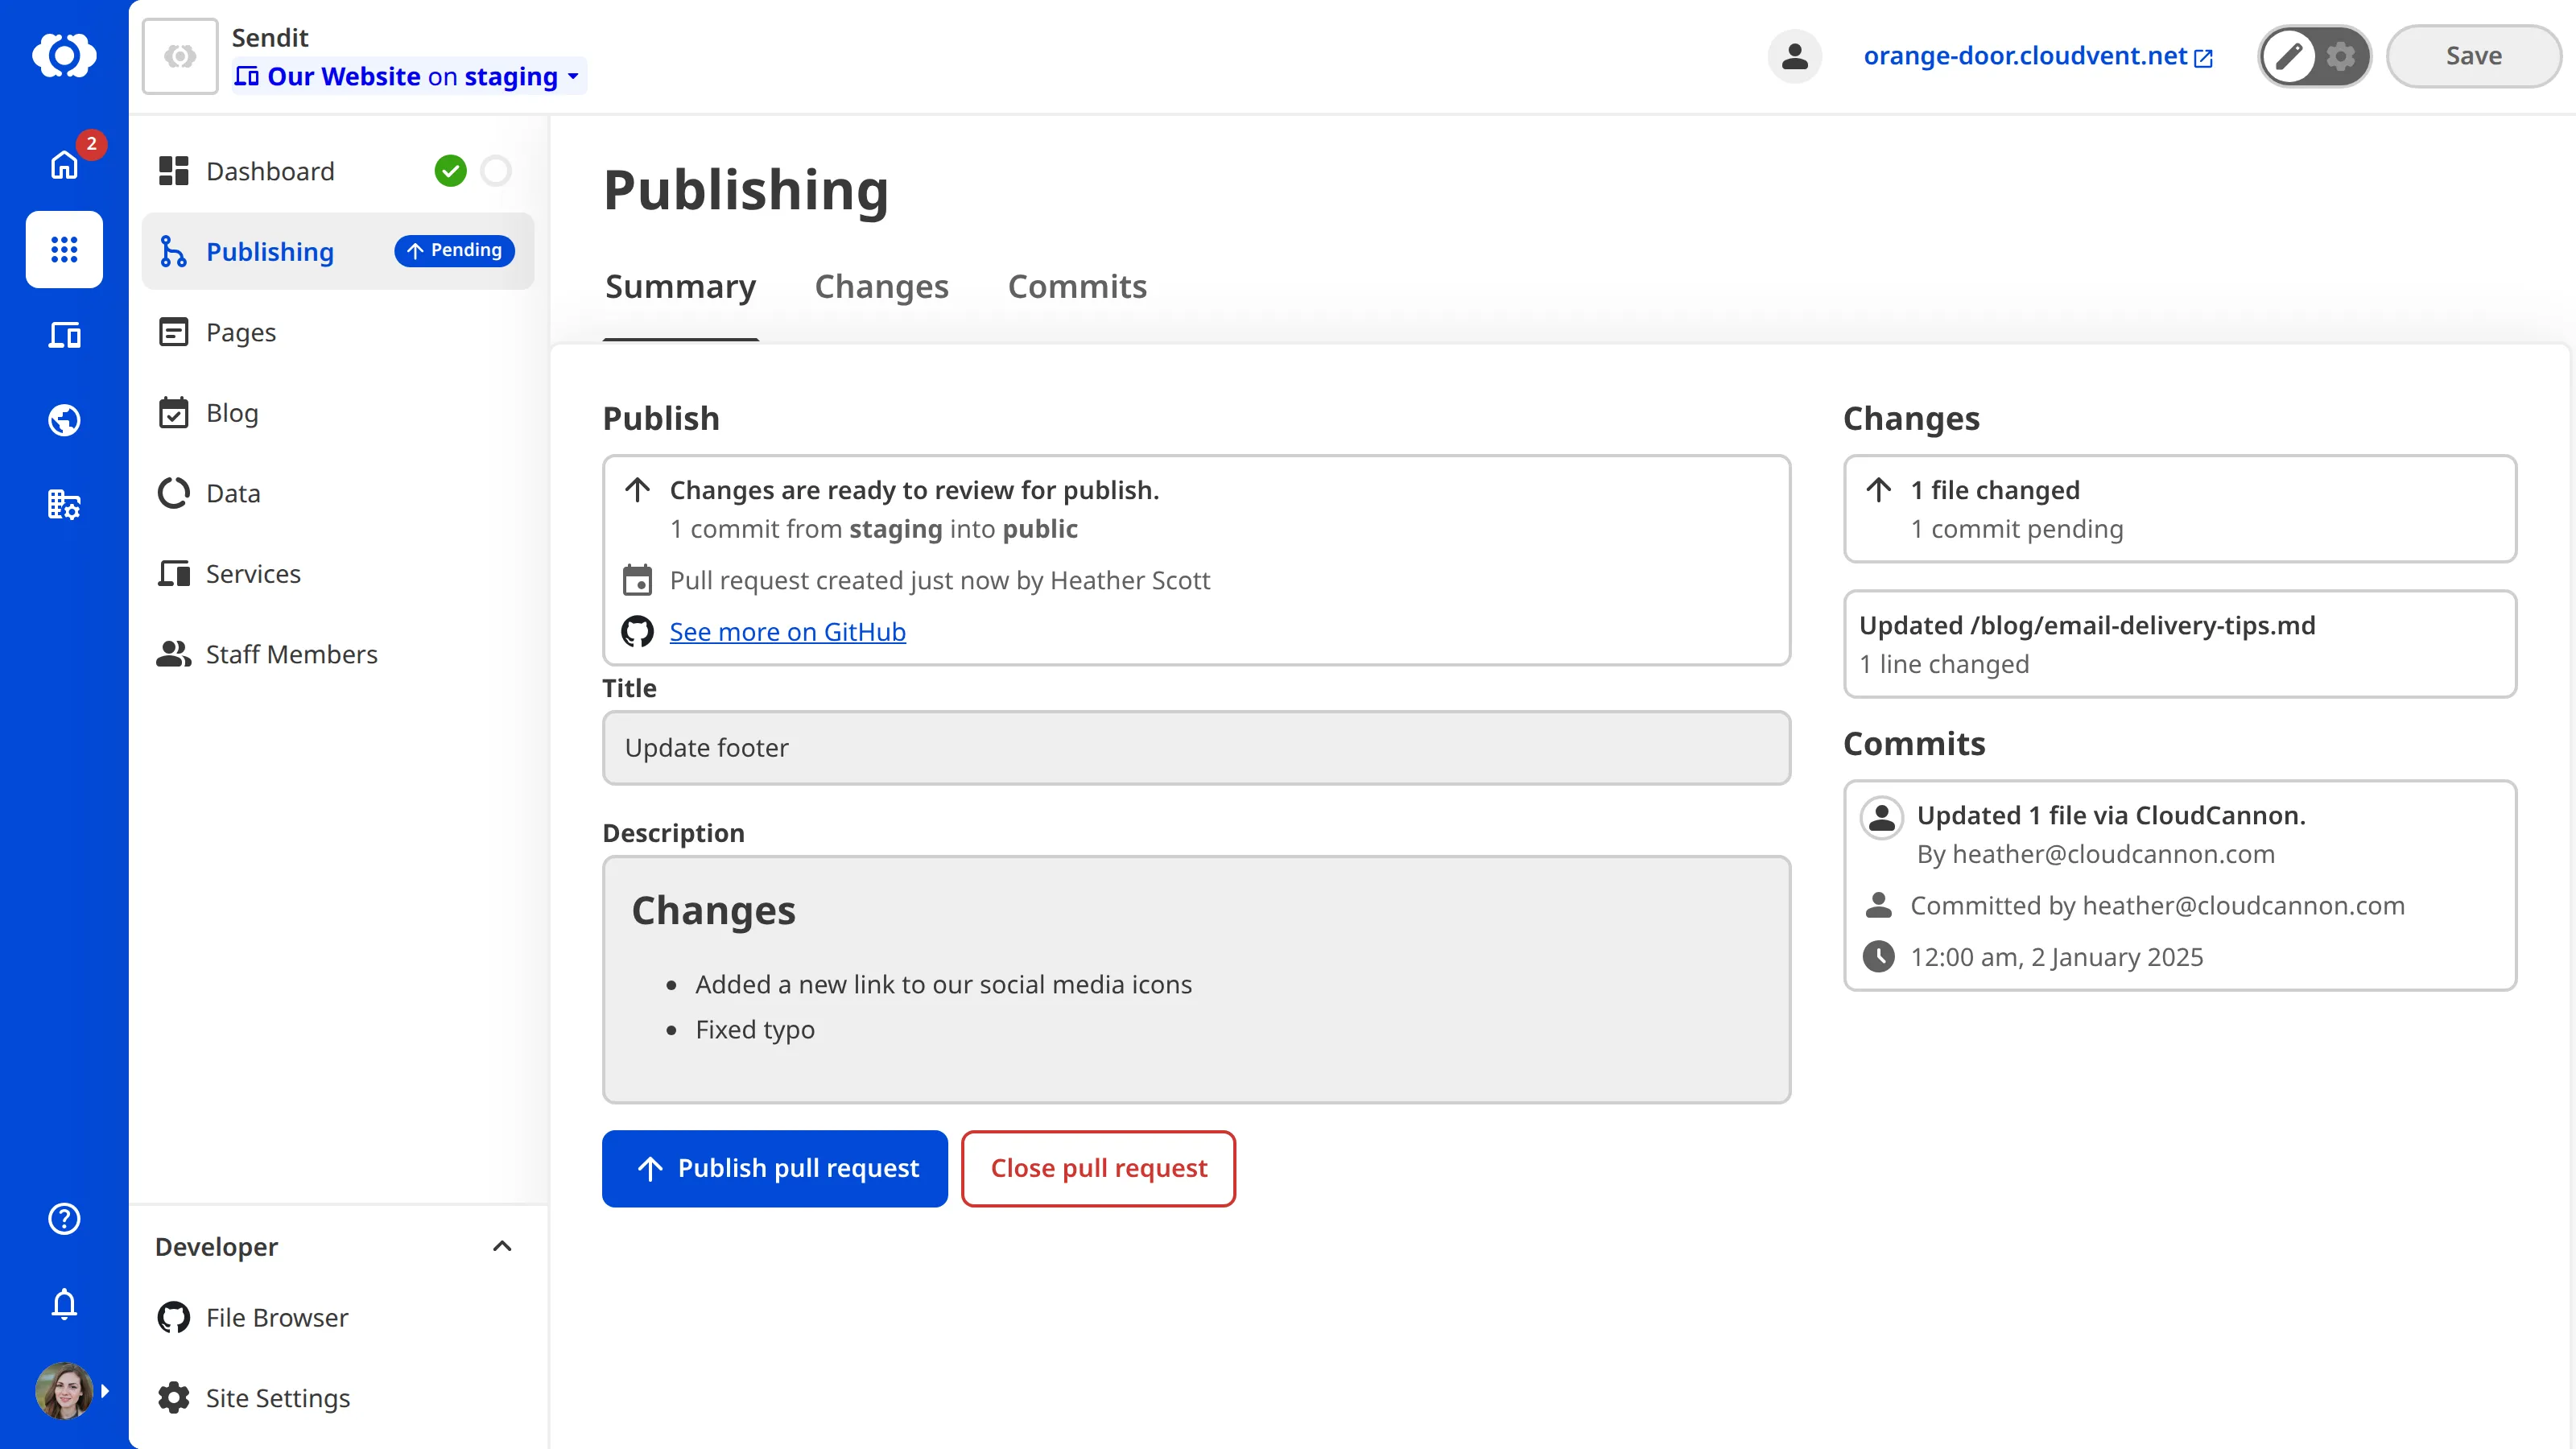Image resolution: width=2576 pixels, height=1449 pixels.
Task: Open Site Settings under Developer
Action: tap(338, 1398)
